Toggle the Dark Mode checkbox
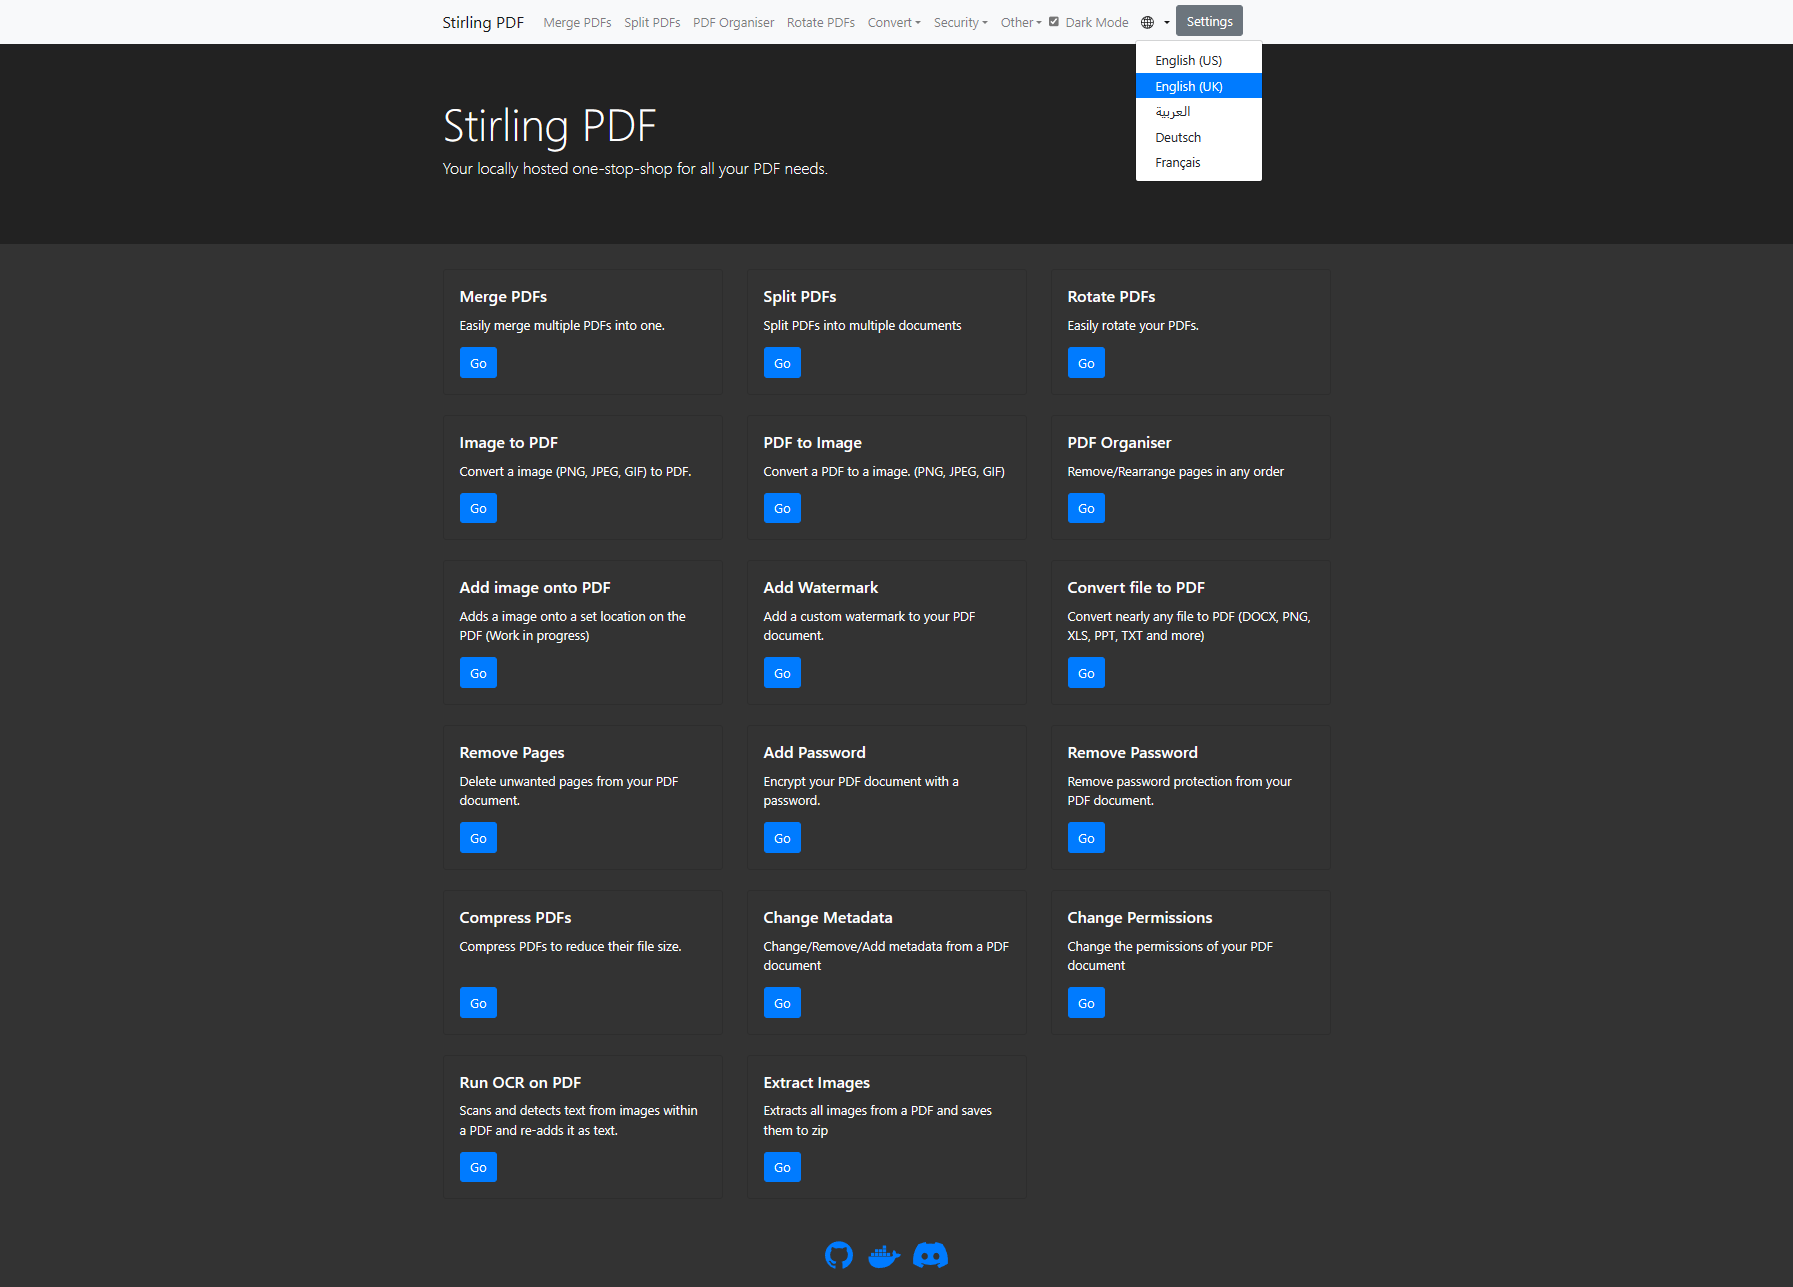Screen dimensions: 1793x1287 [1054, 21]
